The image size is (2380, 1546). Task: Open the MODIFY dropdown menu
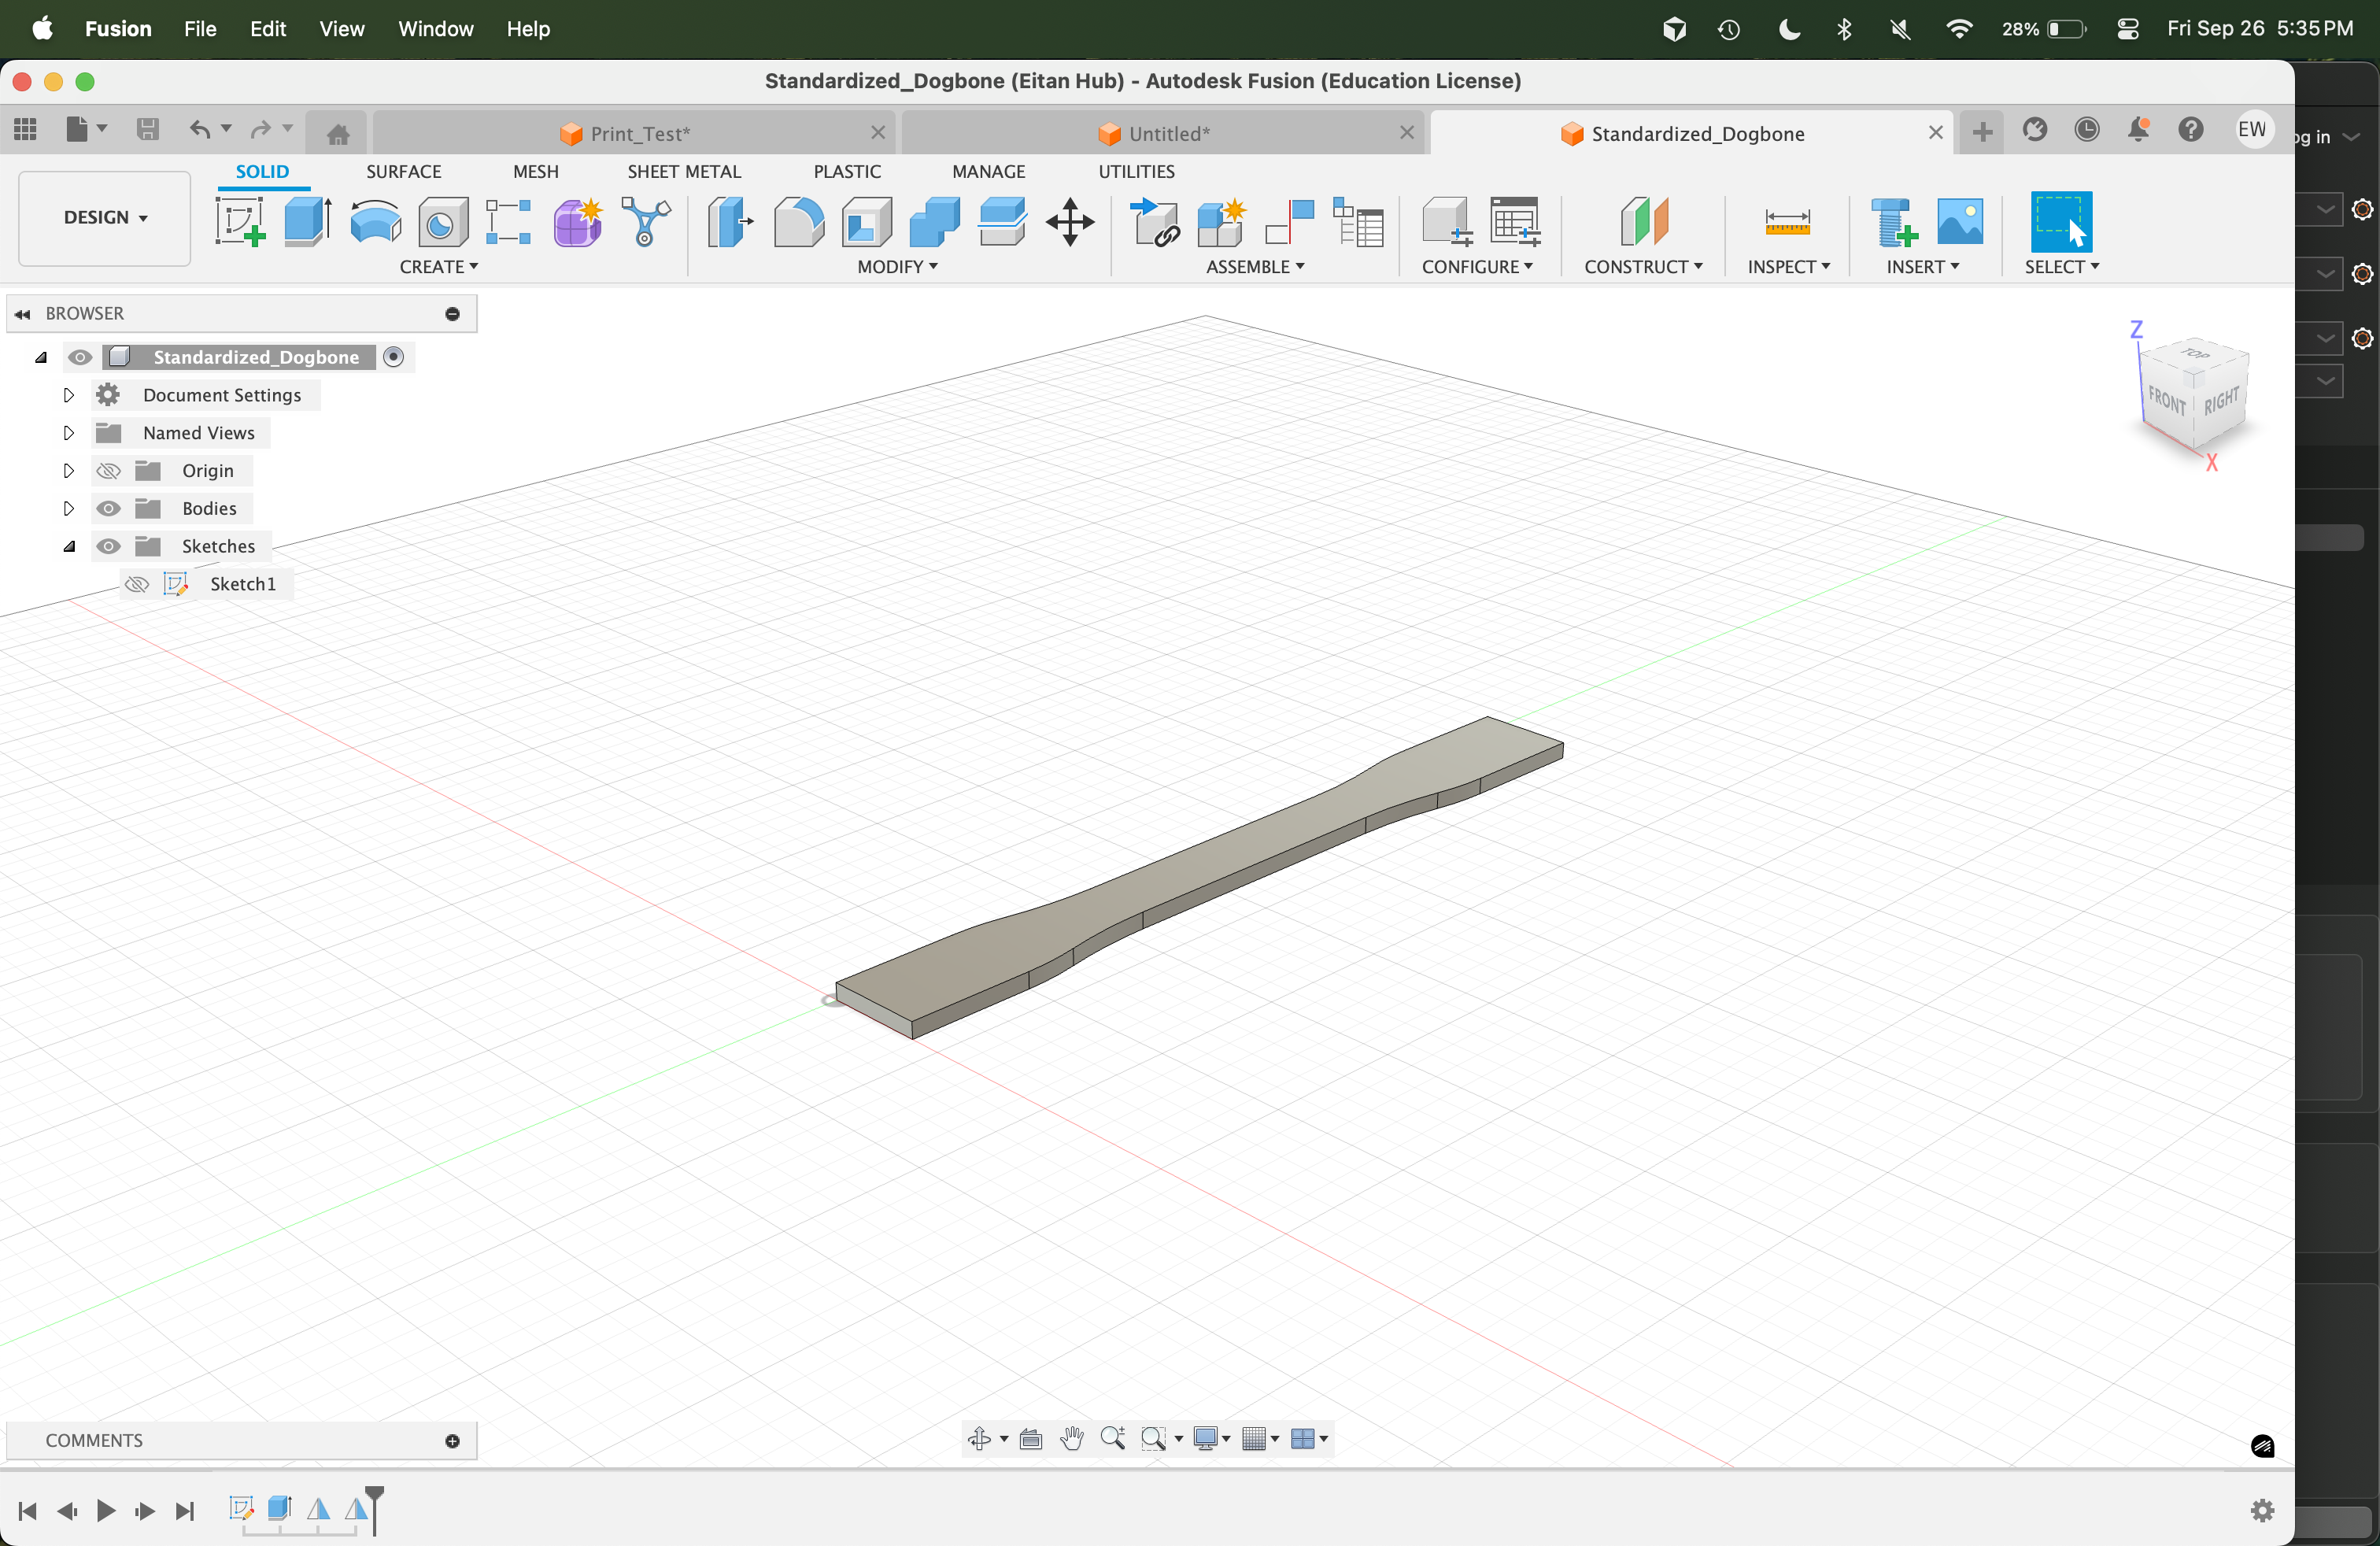(897, 267)
